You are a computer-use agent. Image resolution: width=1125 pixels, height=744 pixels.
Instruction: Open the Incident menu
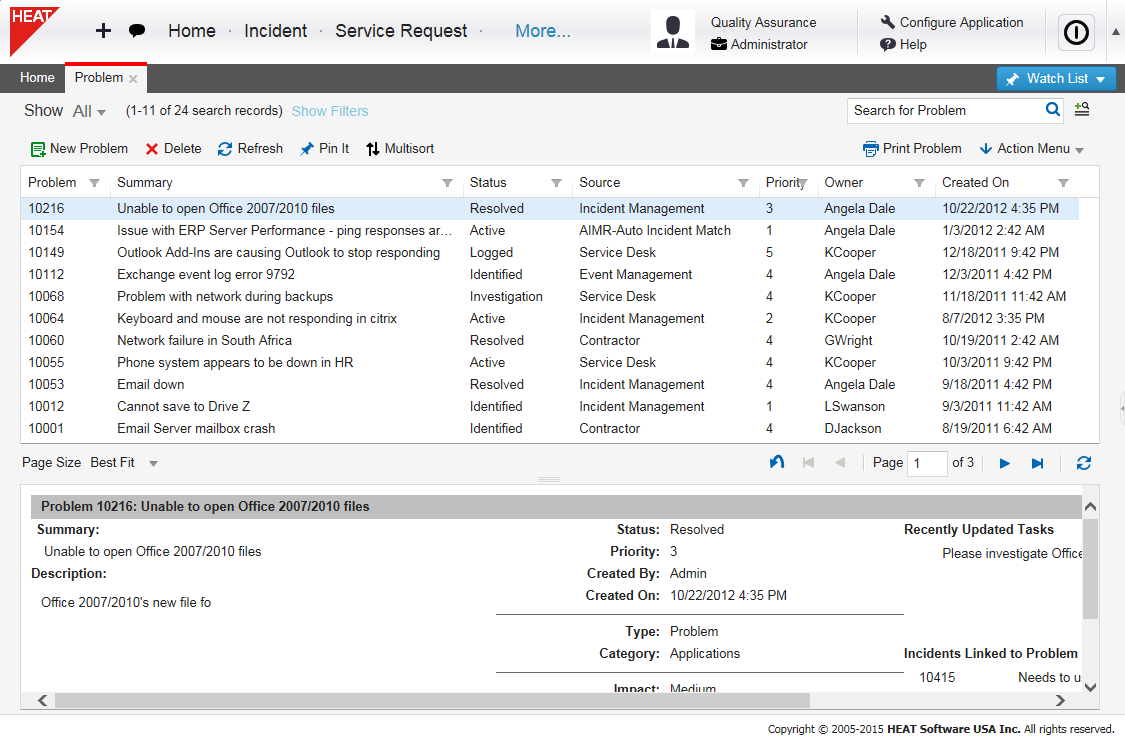pyautogui.click(x=276, y=31)
